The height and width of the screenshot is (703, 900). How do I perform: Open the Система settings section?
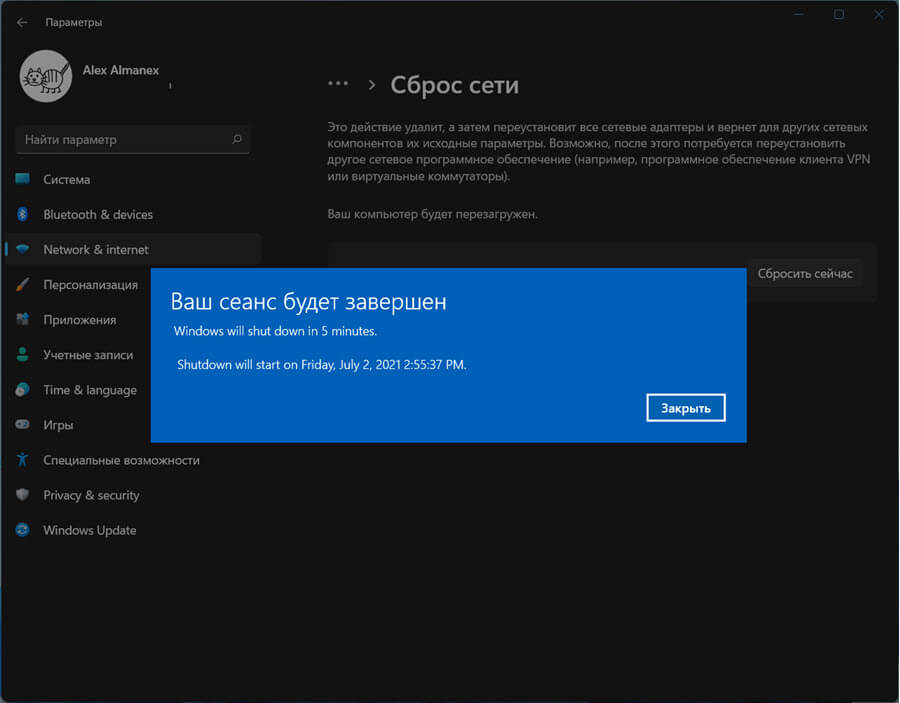point(133,180)
